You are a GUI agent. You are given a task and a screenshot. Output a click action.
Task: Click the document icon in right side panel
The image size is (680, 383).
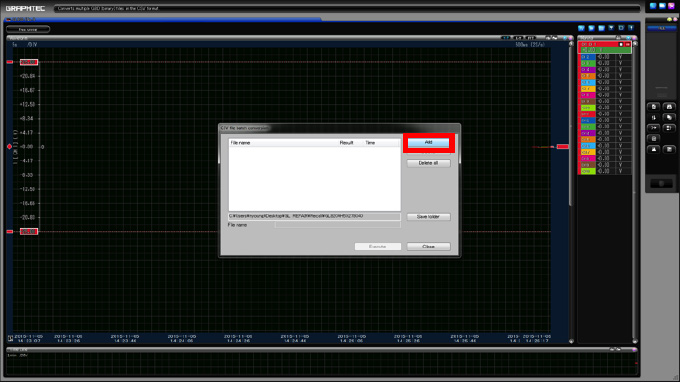pos(654,107)
